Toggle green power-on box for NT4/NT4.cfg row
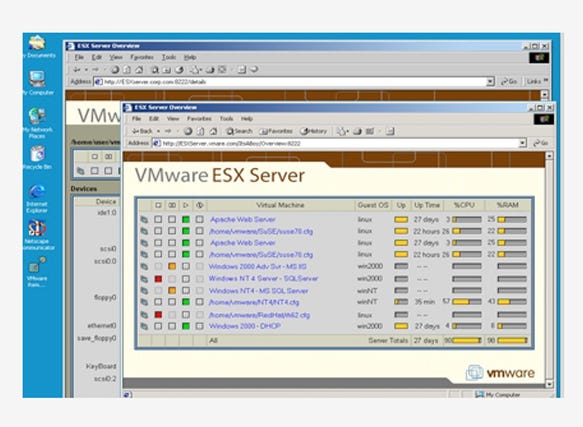 click(186, 302)
